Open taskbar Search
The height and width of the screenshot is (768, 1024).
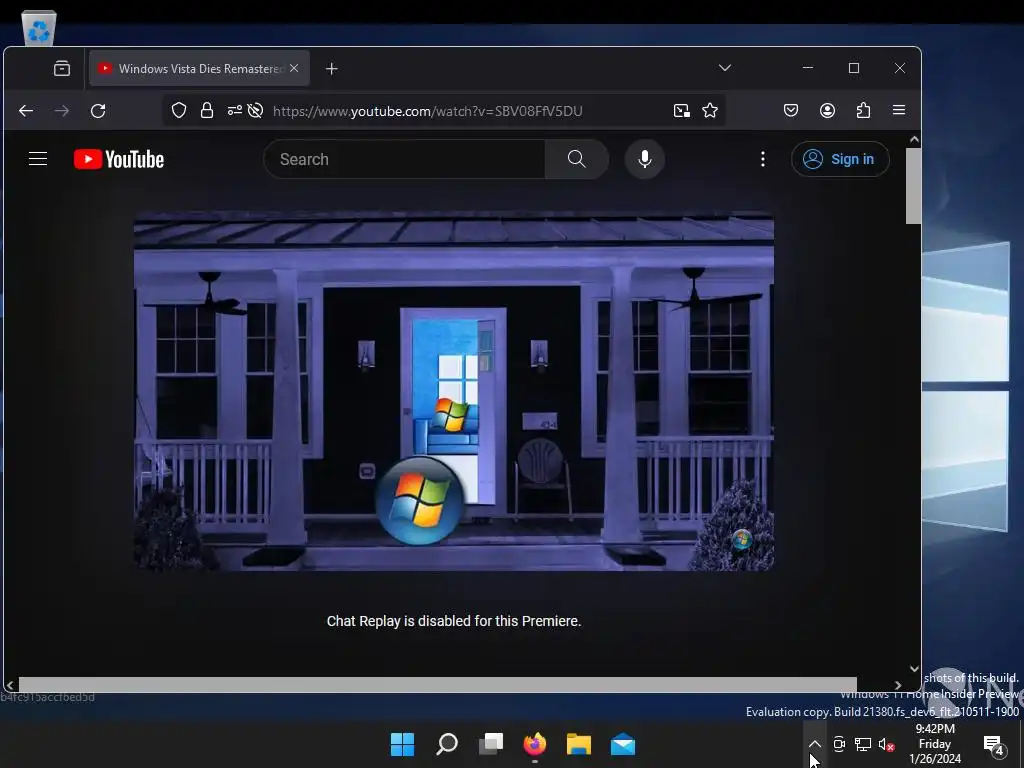(447, 744)
